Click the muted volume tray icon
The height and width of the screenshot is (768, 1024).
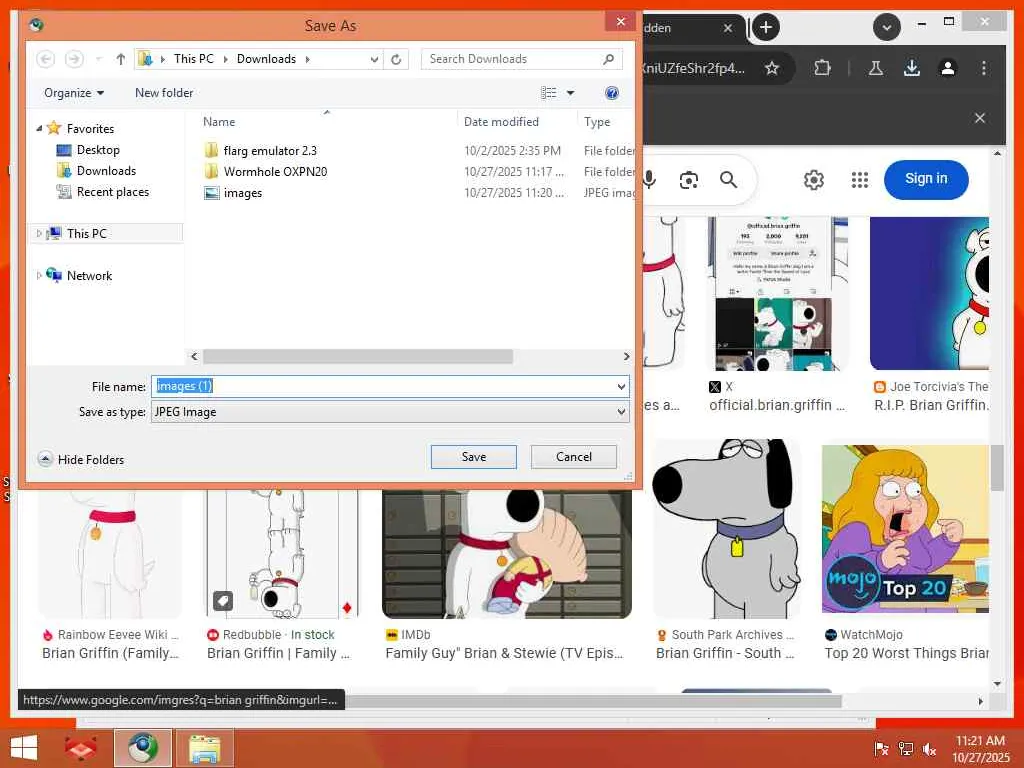tap(929, 749)
